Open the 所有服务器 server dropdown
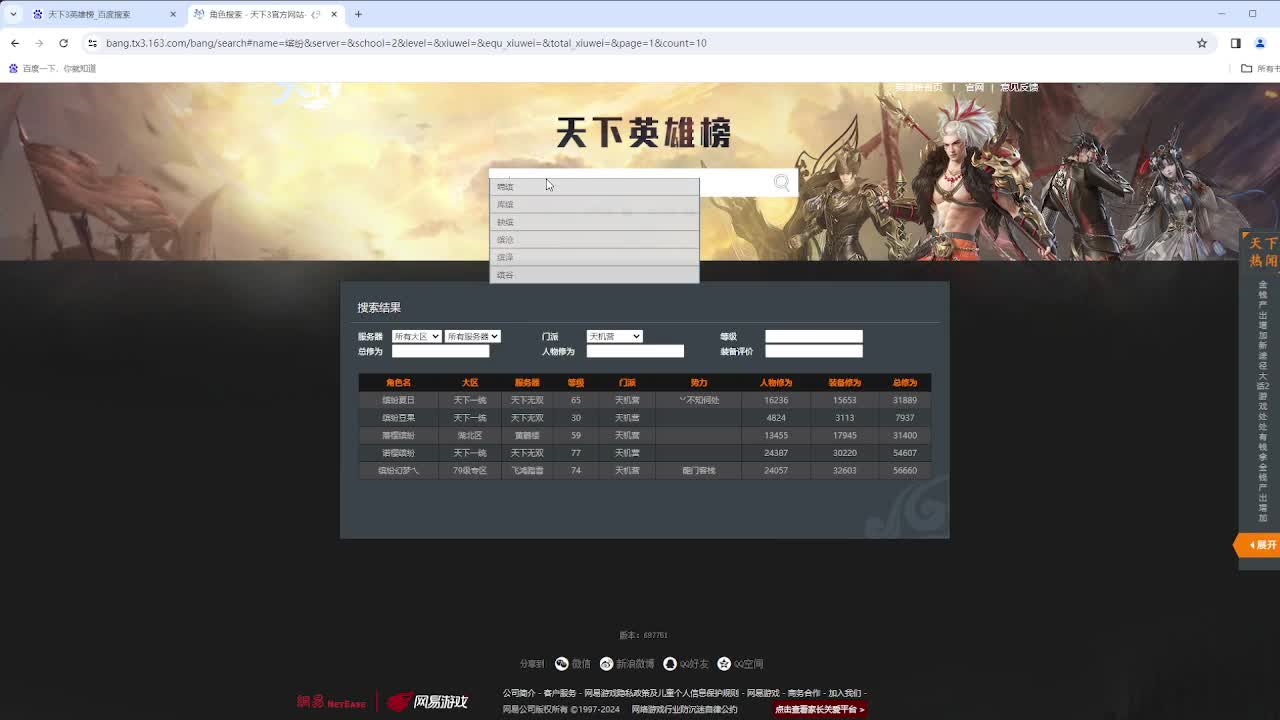The height and width of the screenshot is (720, 1280). 472,337
